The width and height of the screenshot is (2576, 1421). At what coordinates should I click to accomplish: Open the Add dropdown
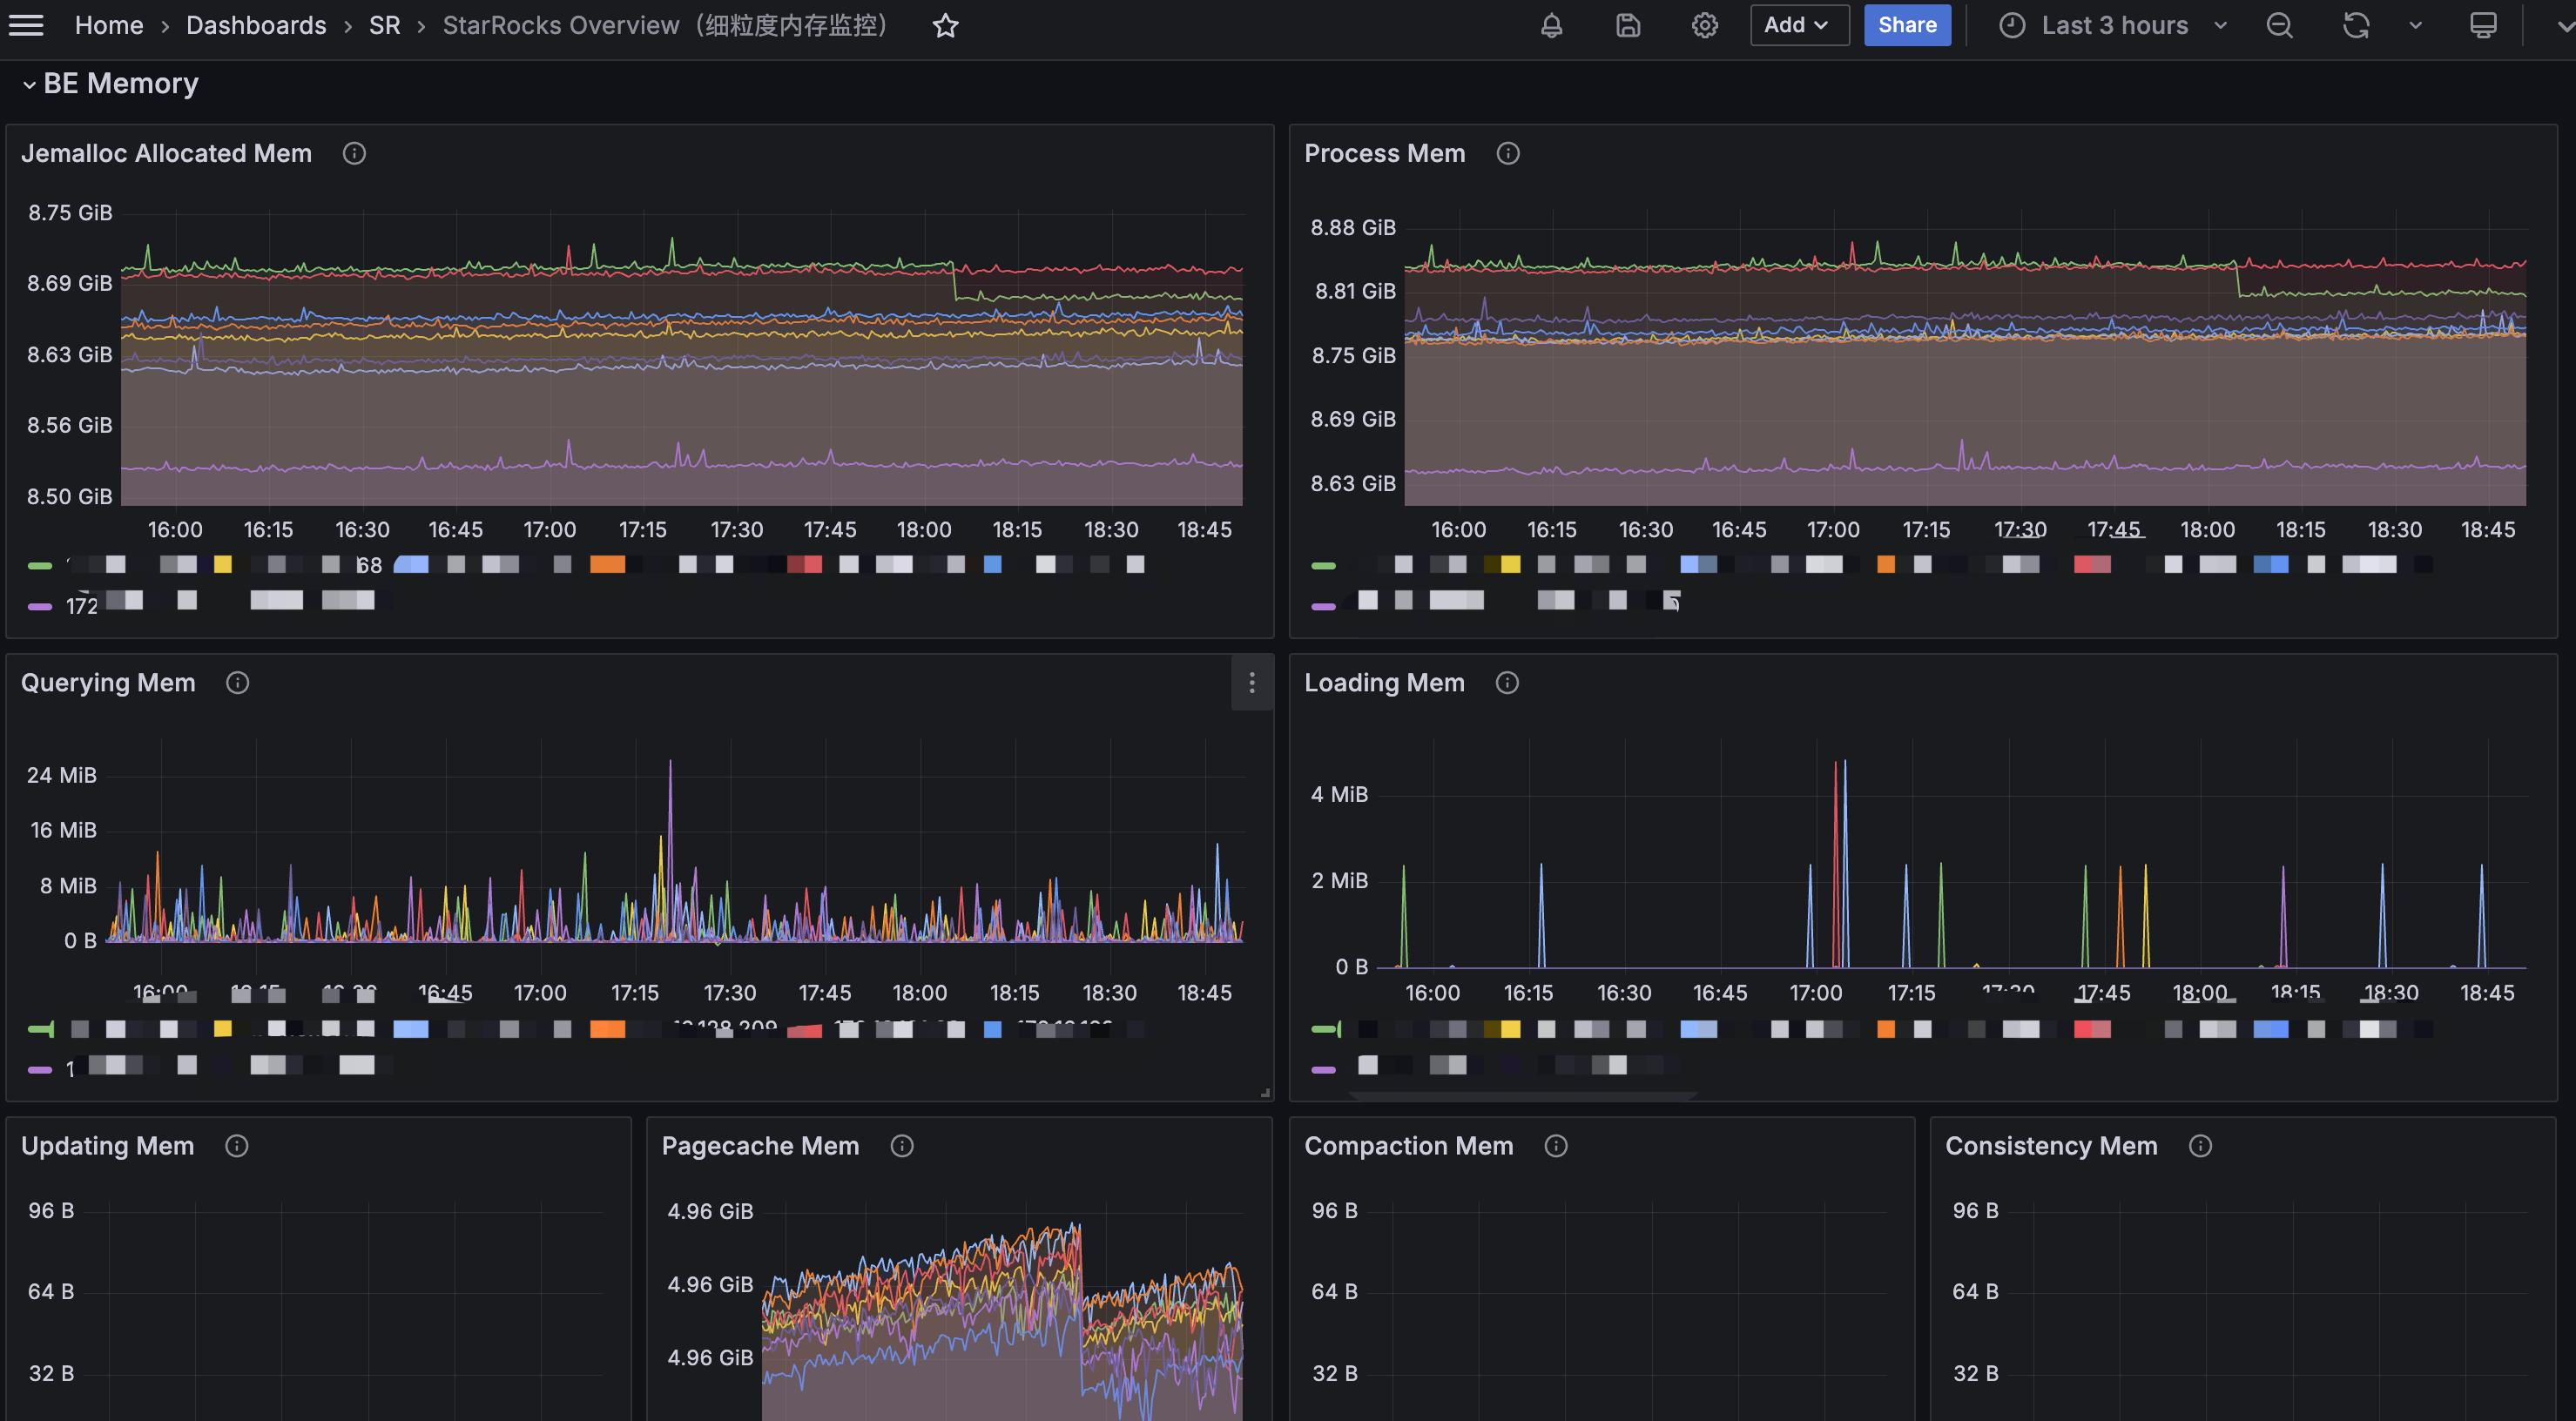[1798, 26]
